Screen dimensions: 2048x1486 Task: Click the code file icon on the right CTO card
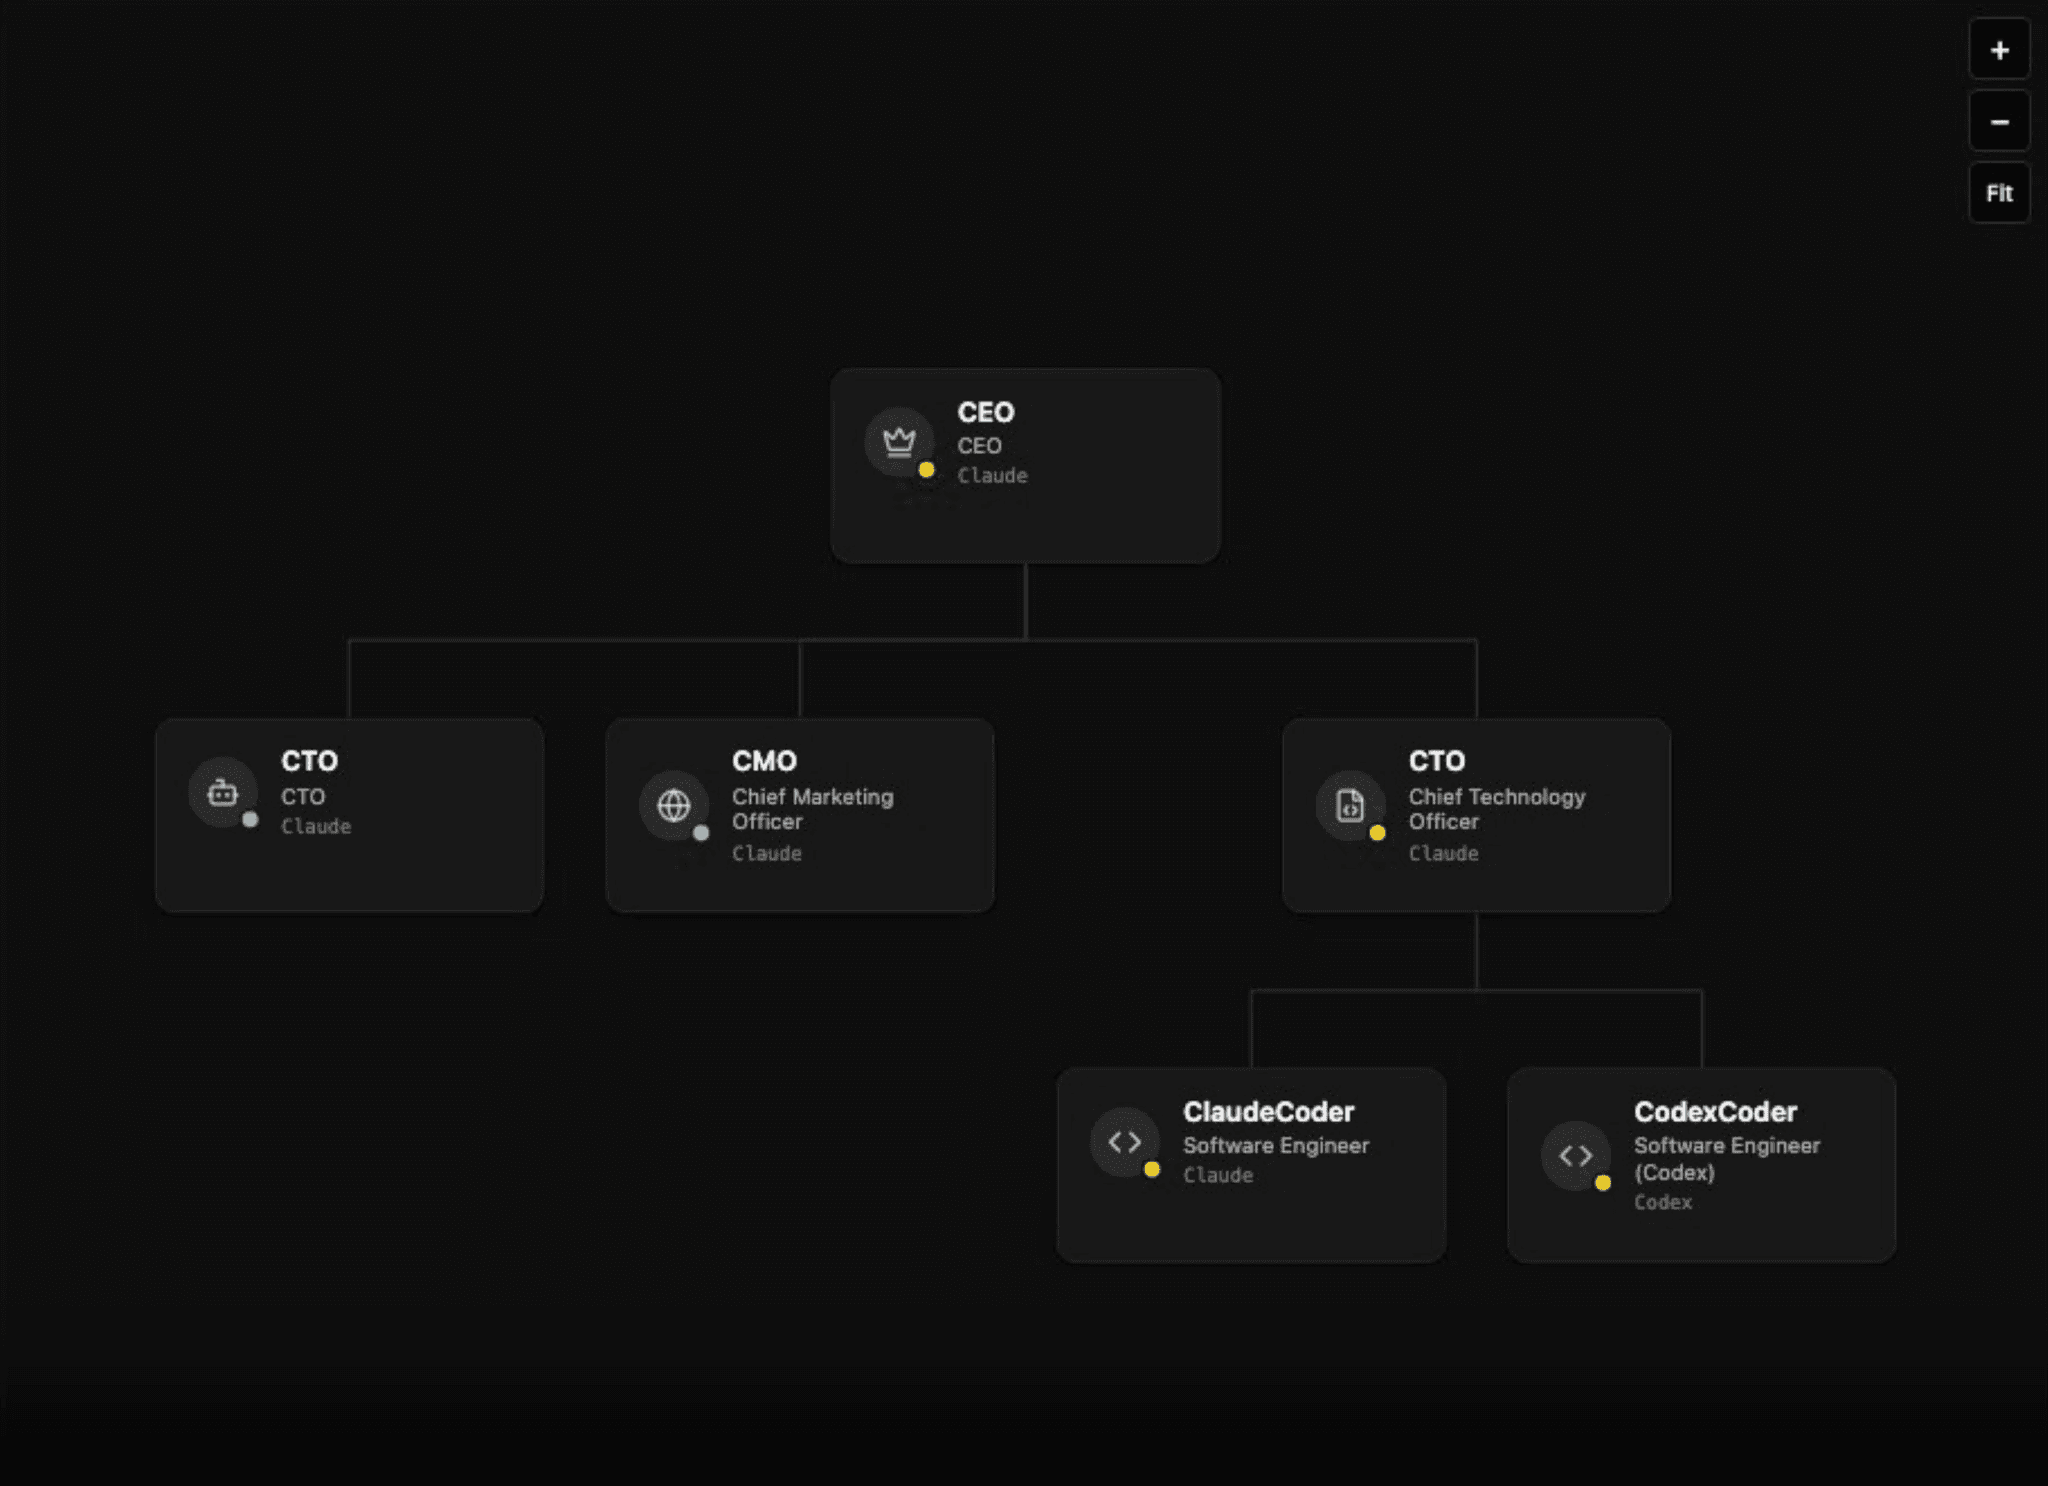[1351, 804]
